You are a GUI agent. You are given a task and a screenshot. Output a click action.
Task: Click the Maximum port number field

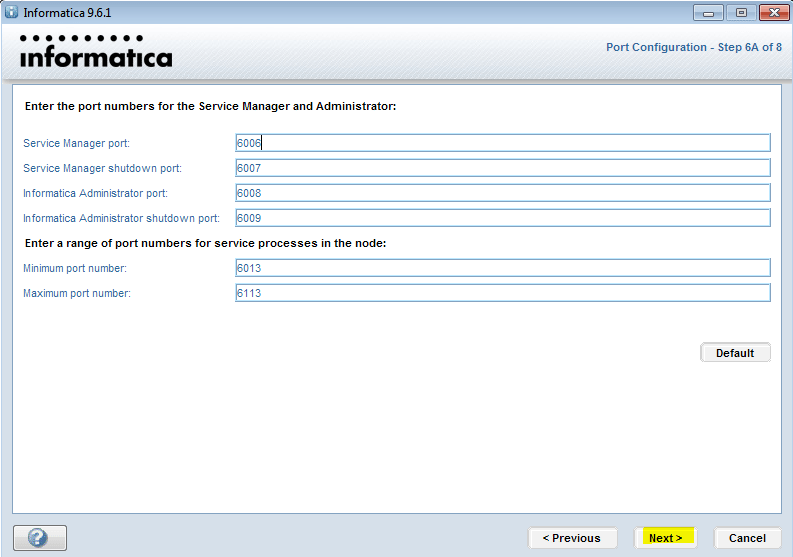click(503, 293)
